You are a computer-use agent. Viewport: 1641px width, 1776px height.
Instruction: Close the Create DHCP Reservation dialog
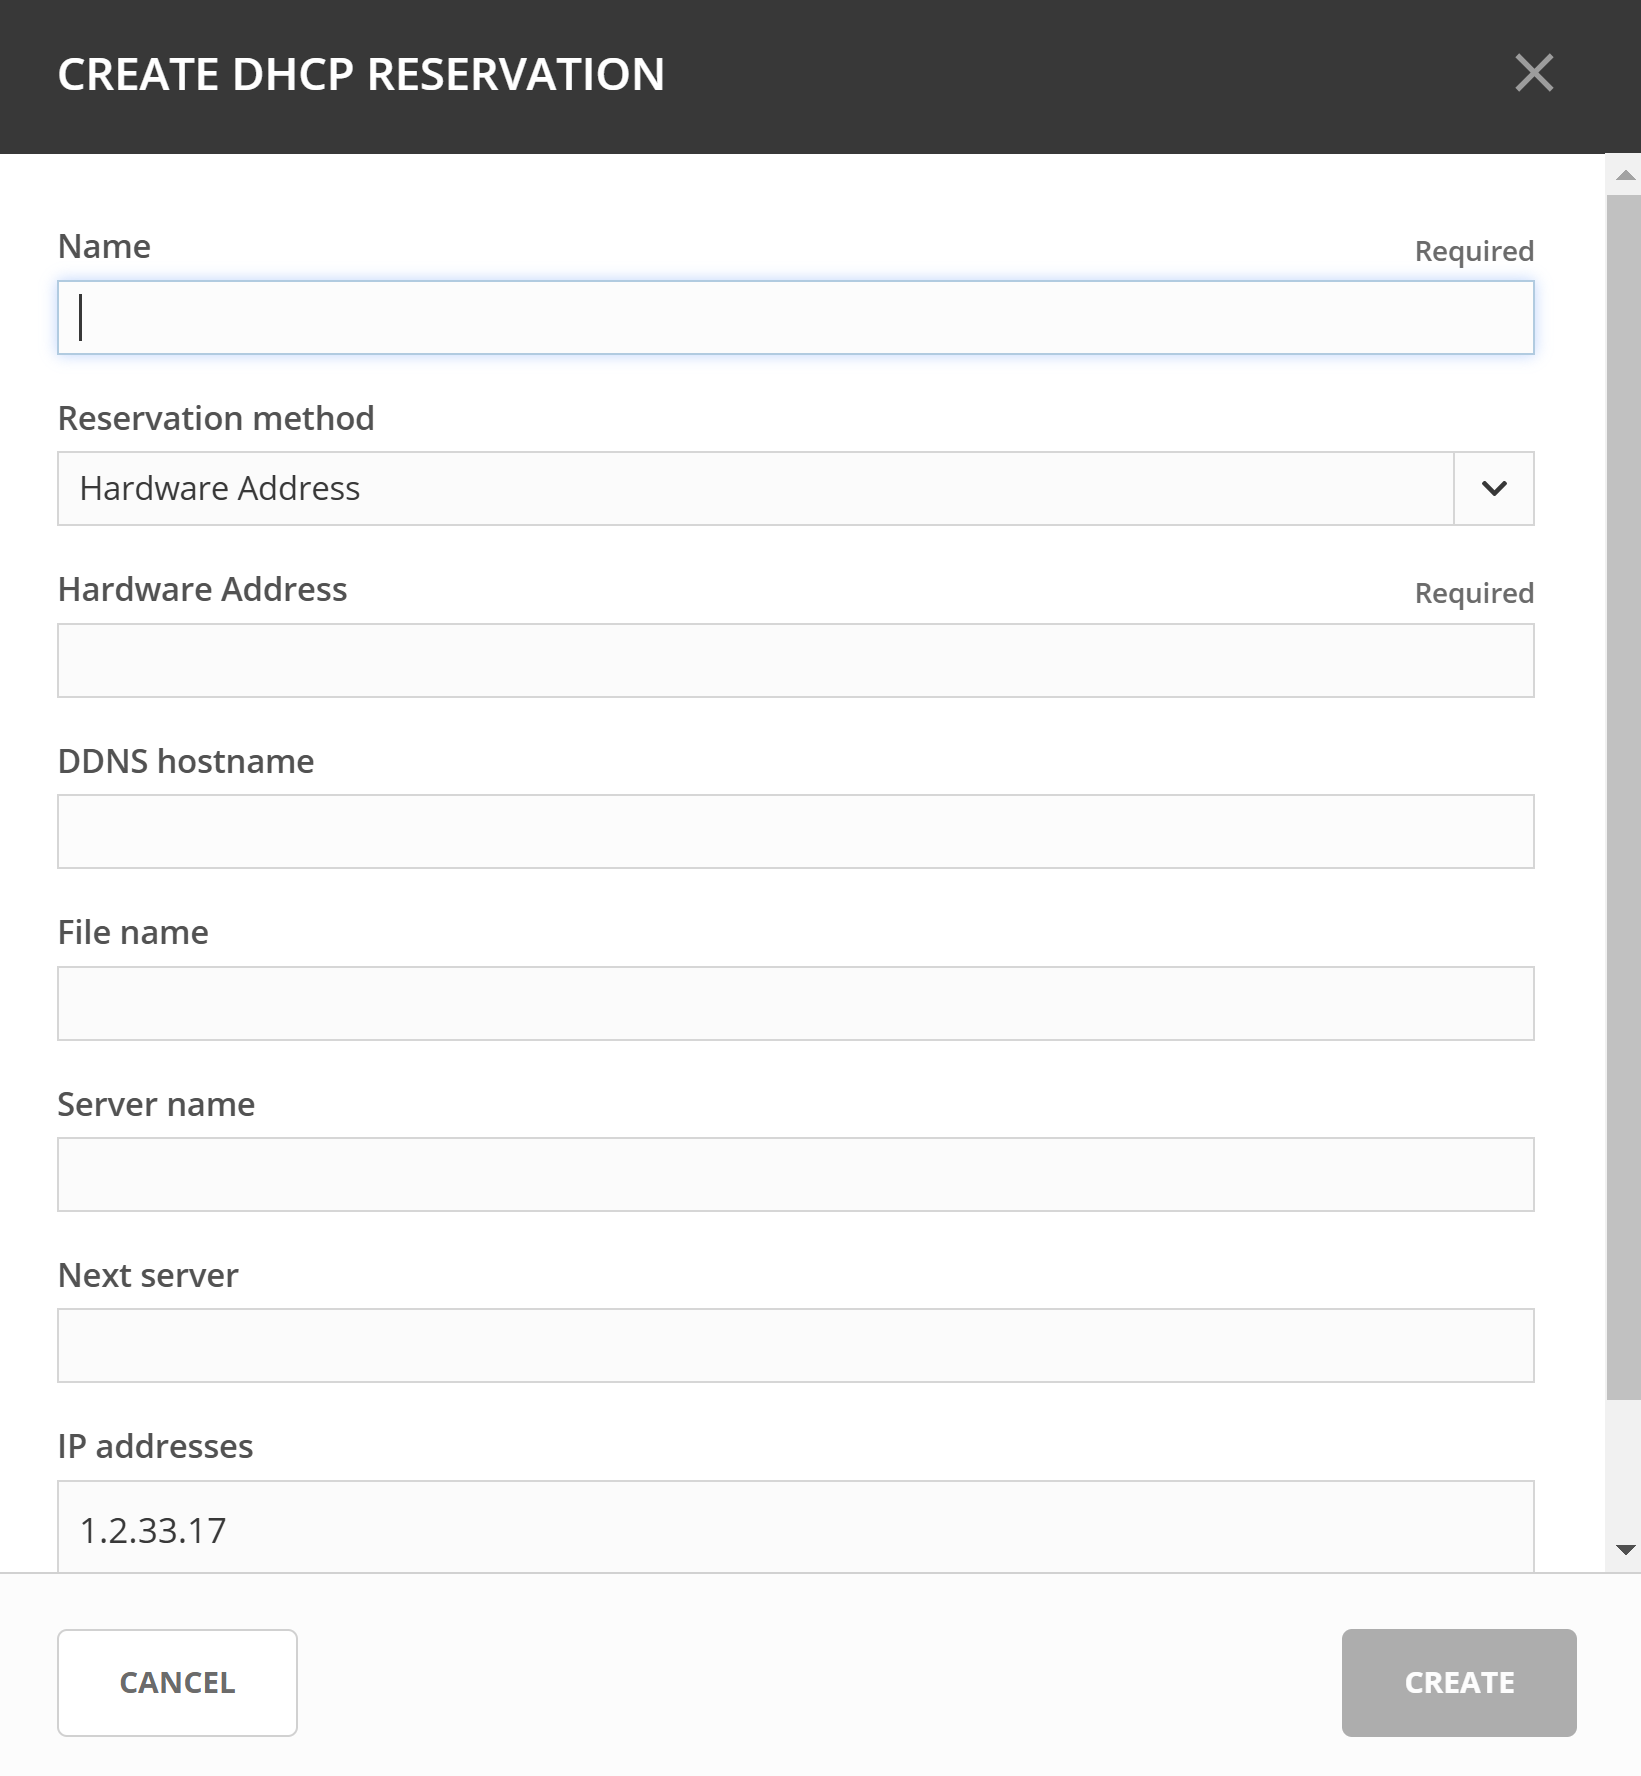tap(1533, 73)
